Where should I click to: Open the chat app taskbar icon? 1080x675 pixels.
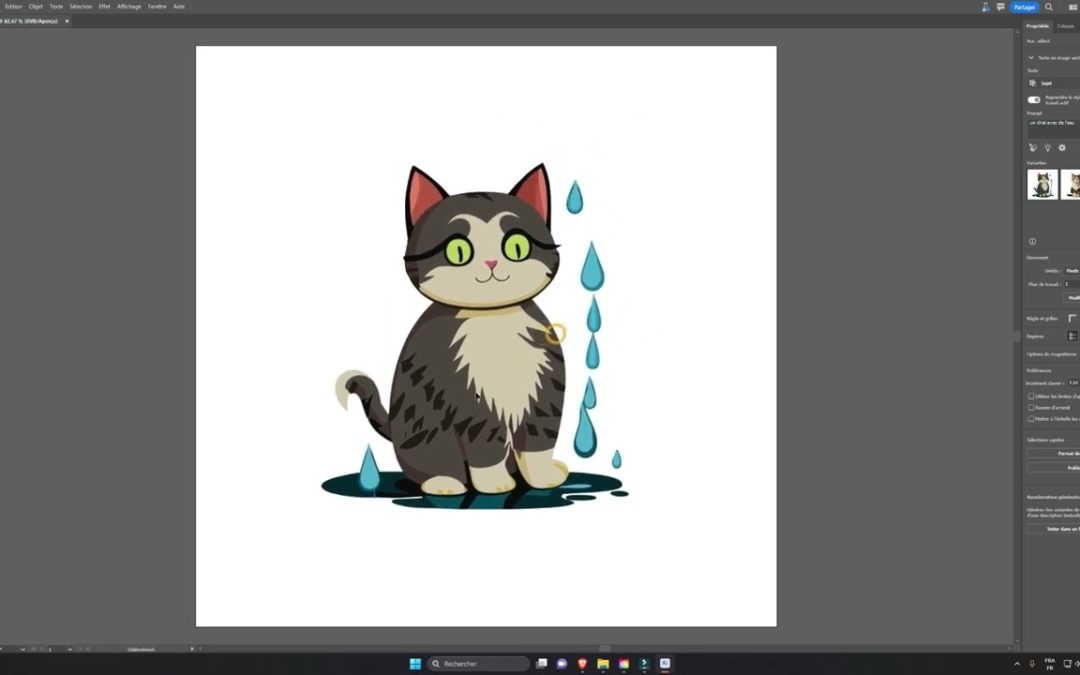pyautogui.click(x=562, y=664)
